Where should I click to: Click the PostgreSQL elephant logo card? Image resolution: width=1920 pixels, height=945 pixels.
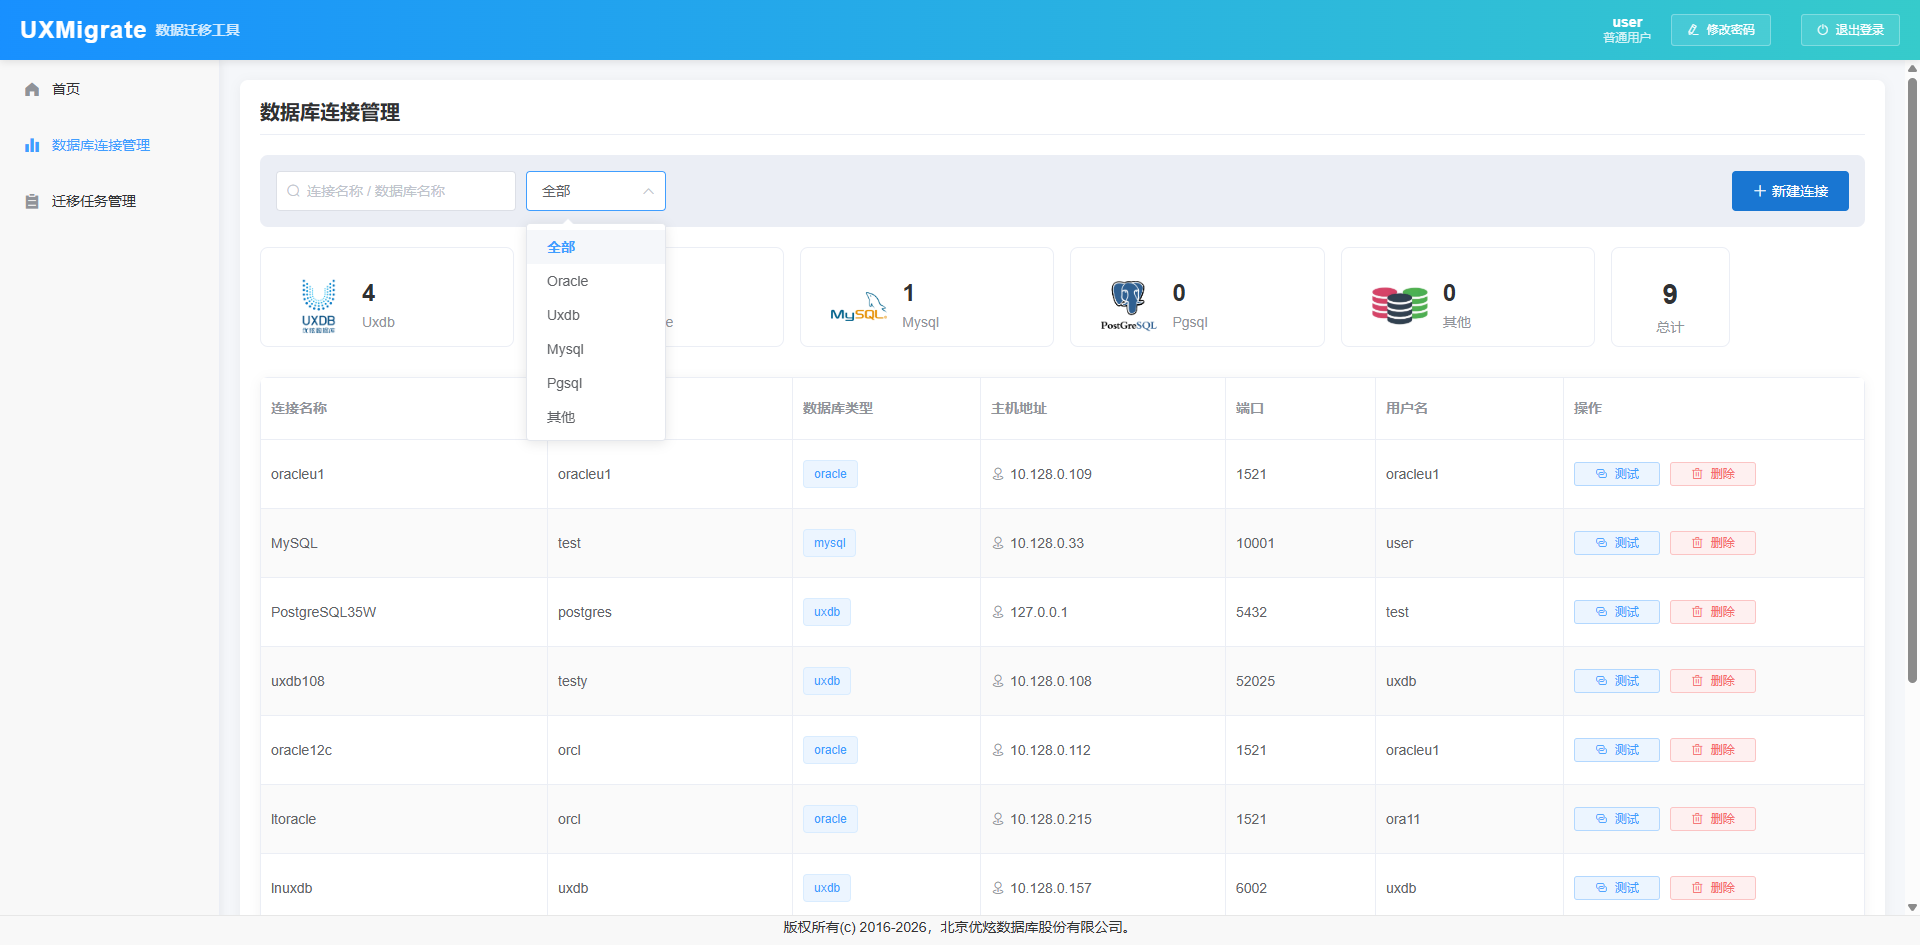point(1128,305)
